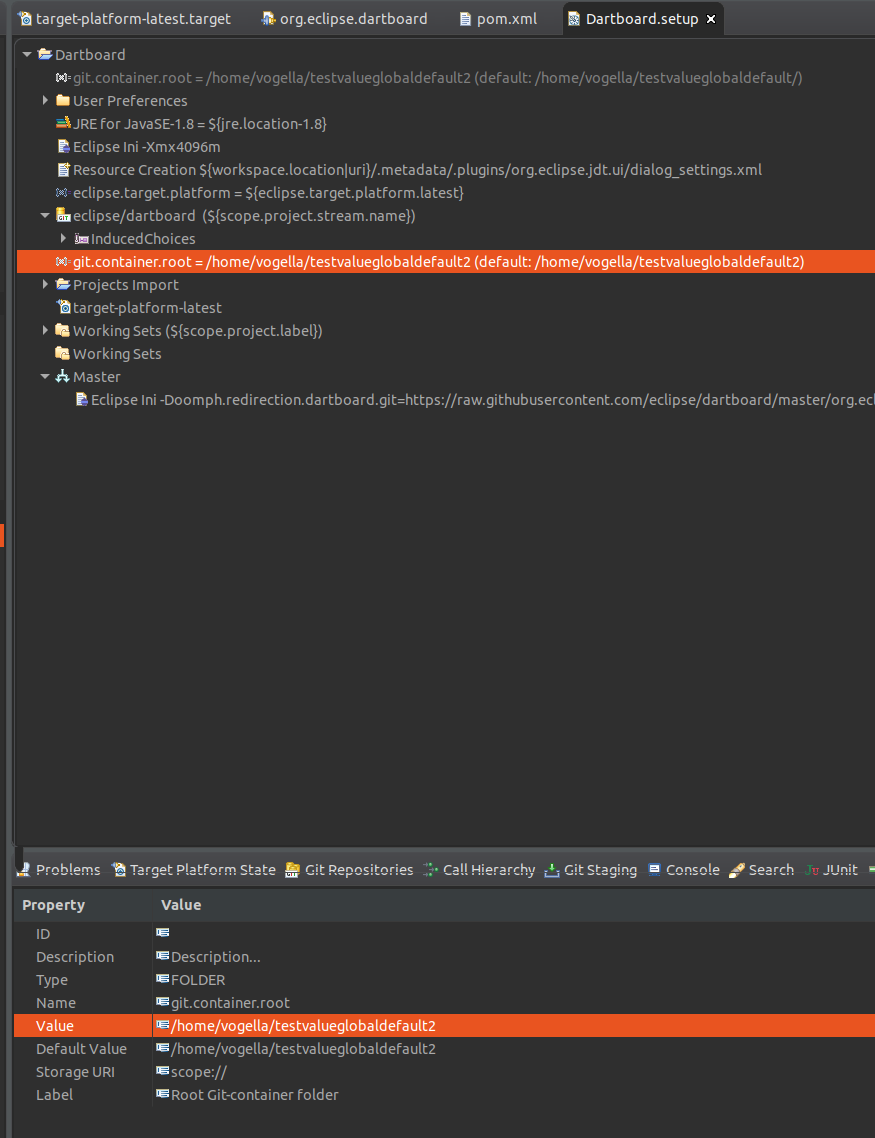The image size is (875, 1138).
Task: Select the Dartboard.setup editor tab
Action: click(x=642, y=19)
